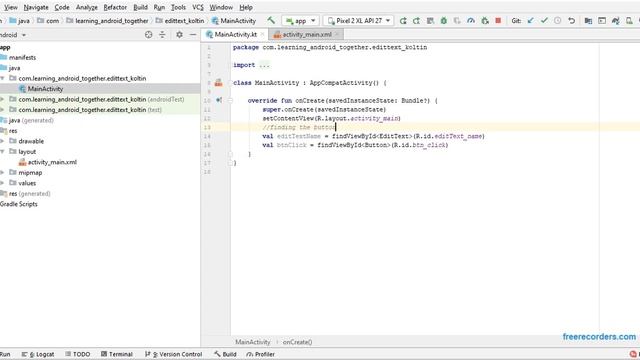Click the Git Show History clock icon
This screenshot has height=360, width=640.
pyautogui.click(x=558, y=20)
